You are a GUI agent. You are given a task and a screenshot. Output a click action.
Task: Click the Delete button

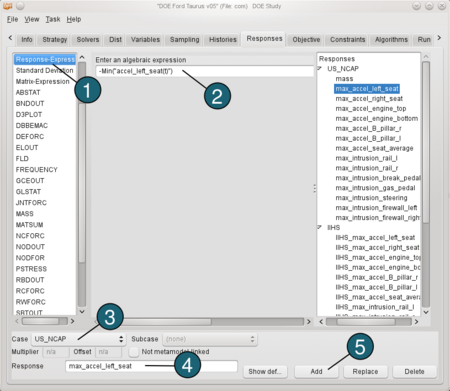pyautogui.click(x=414, y=371)
